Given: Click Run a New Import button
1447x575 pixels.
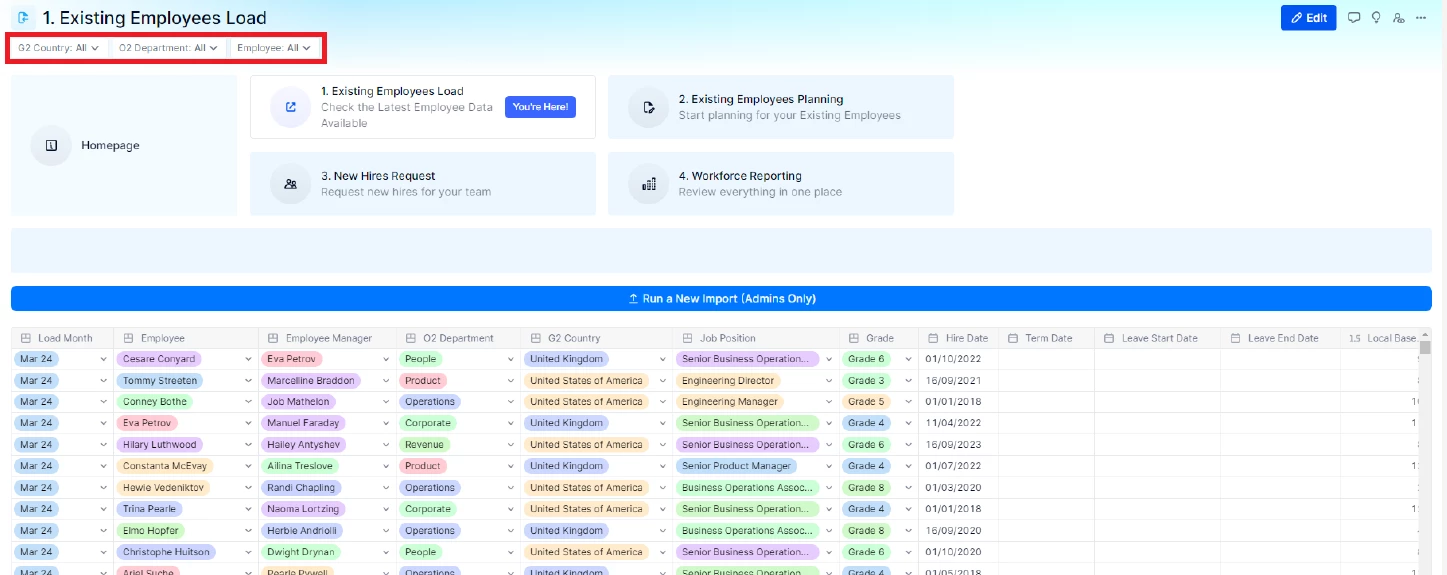Looking at the screenshot, I should [721, 298].
